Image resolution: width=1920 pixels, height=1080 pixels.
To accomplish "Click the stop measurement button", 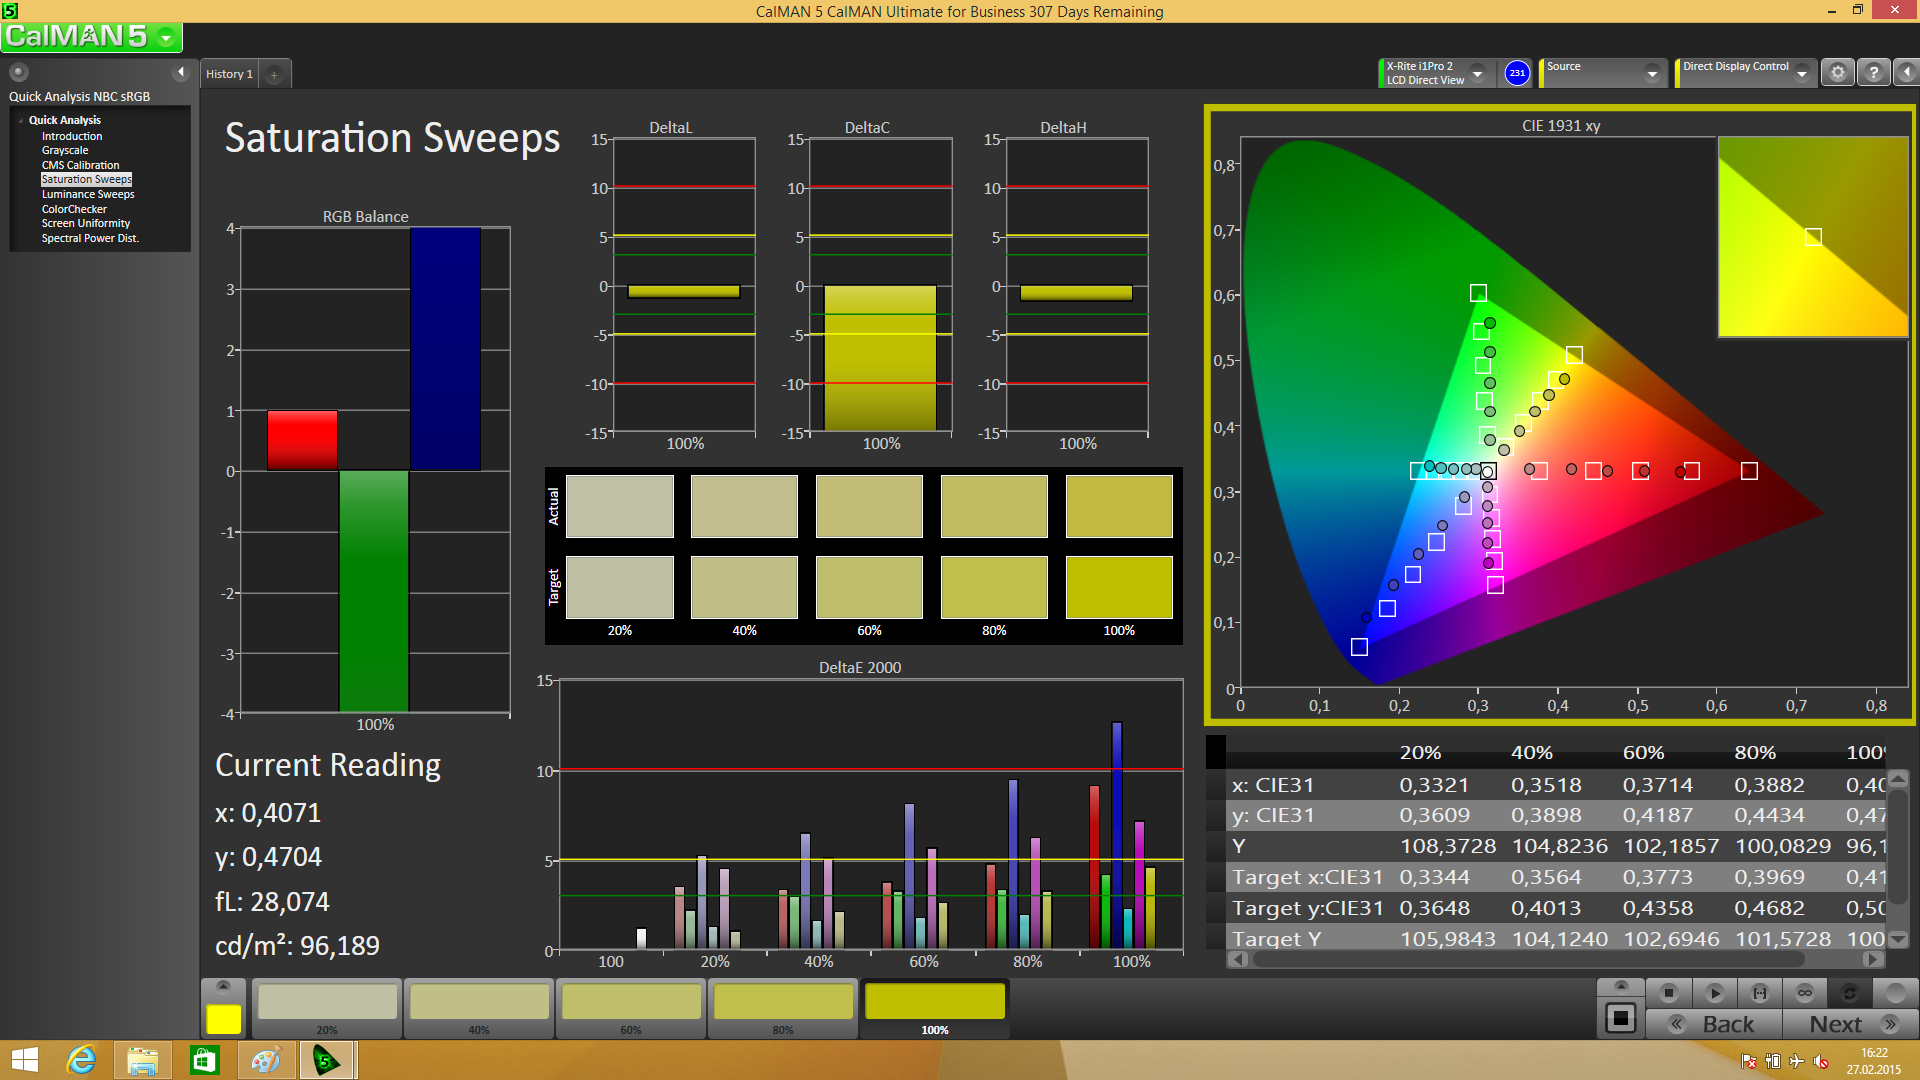I will pyautogui.click(x=1668, y=993).
